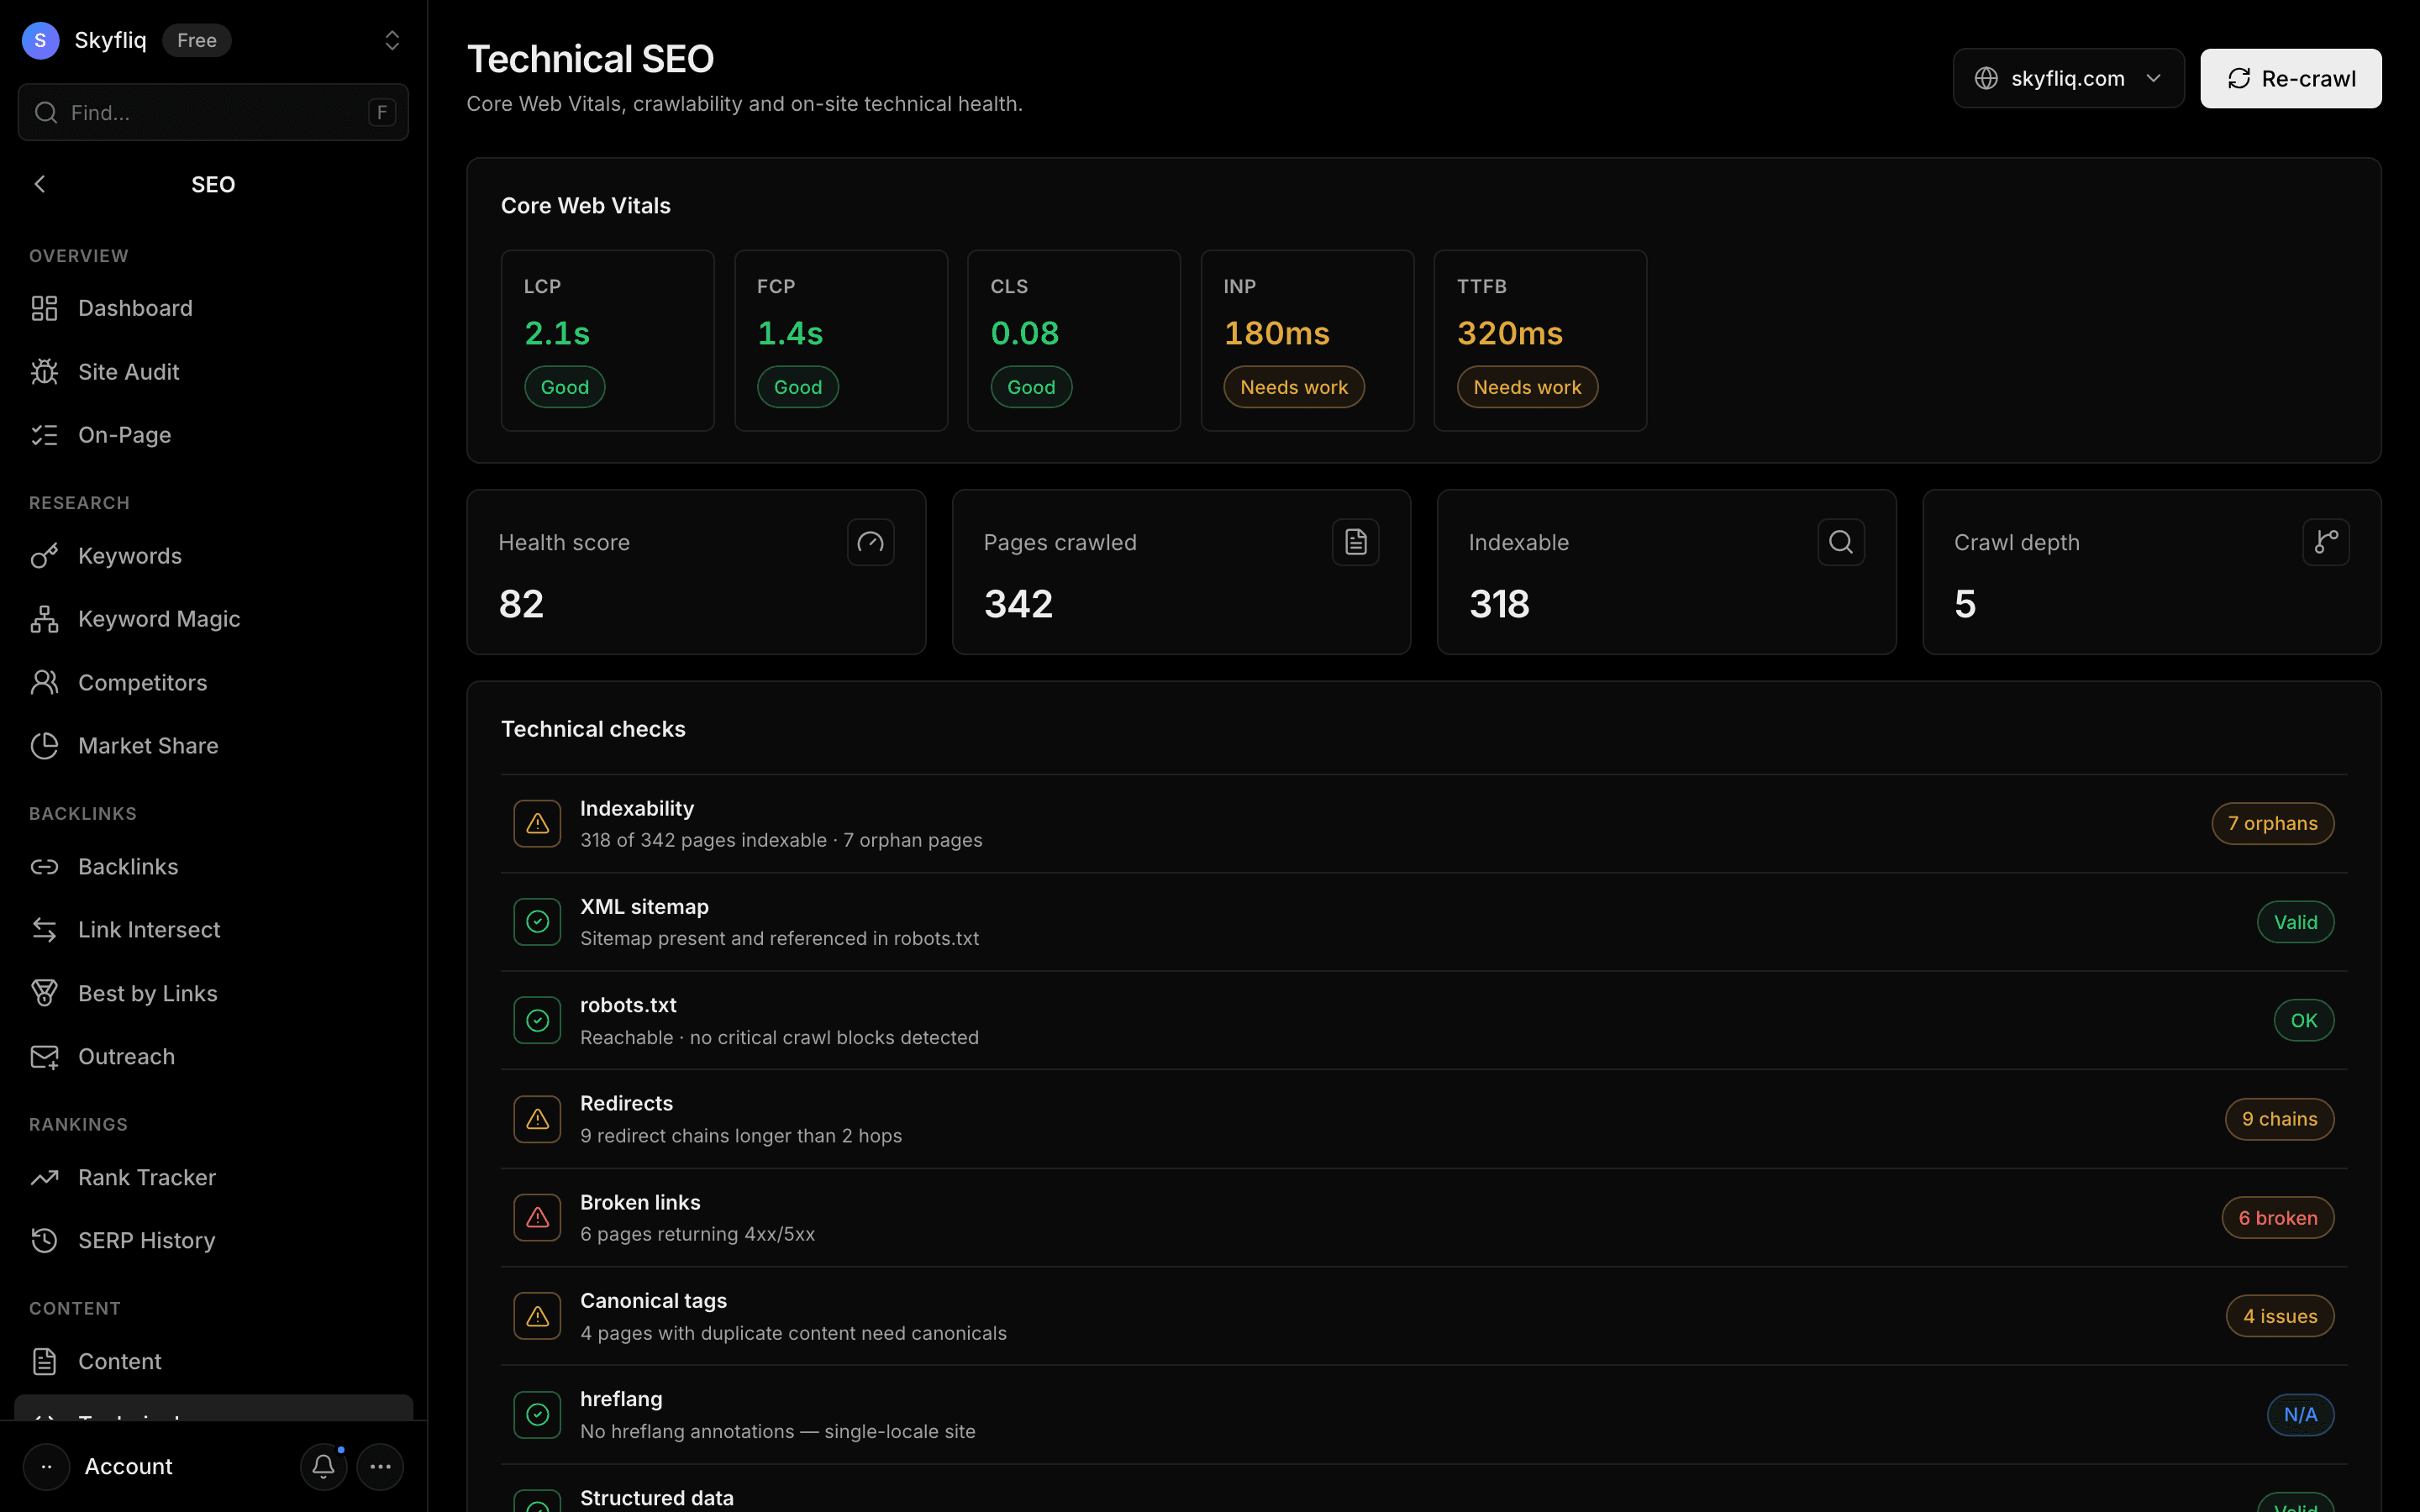Click the Indexable search icon
Image resolution: width=2420 pixels, height=1512 pixels.
(1841, 542)
